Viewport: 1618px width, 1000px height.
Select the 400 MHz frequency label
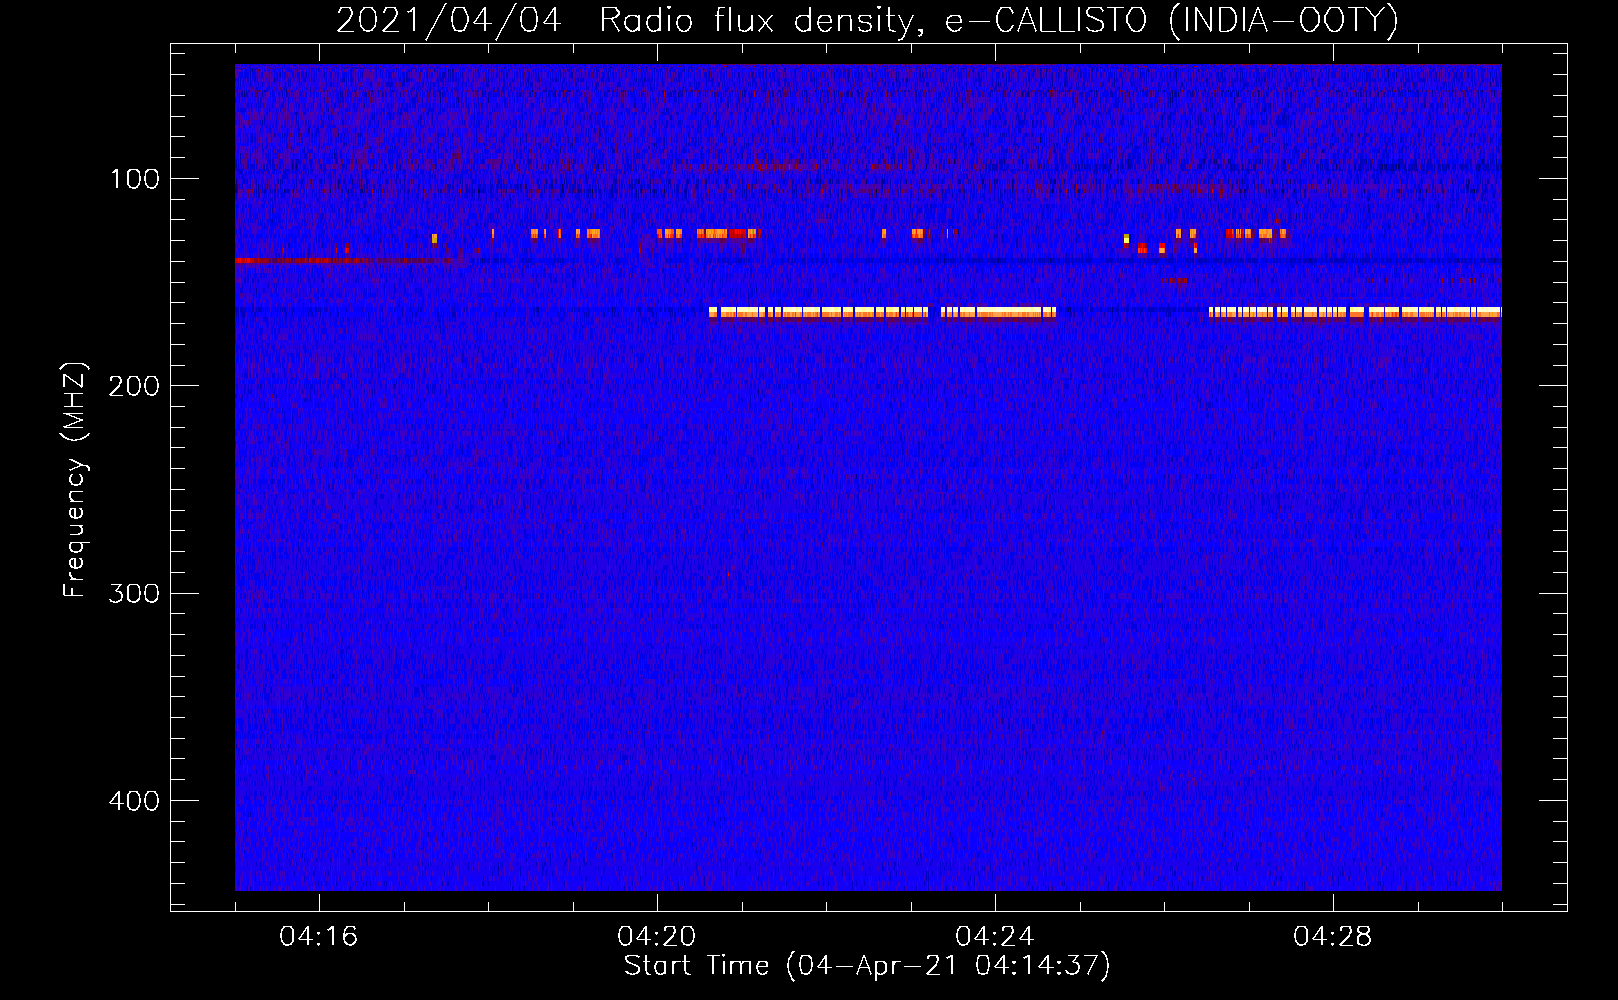pos(134,801)
